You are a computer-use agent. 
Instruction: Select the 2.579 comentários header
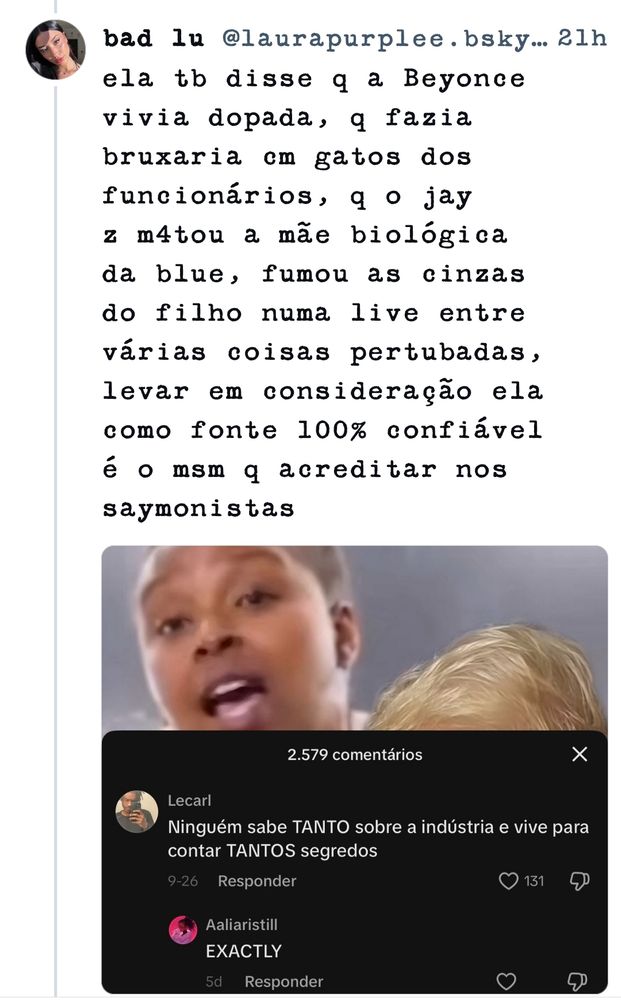[x=354, y=754]
